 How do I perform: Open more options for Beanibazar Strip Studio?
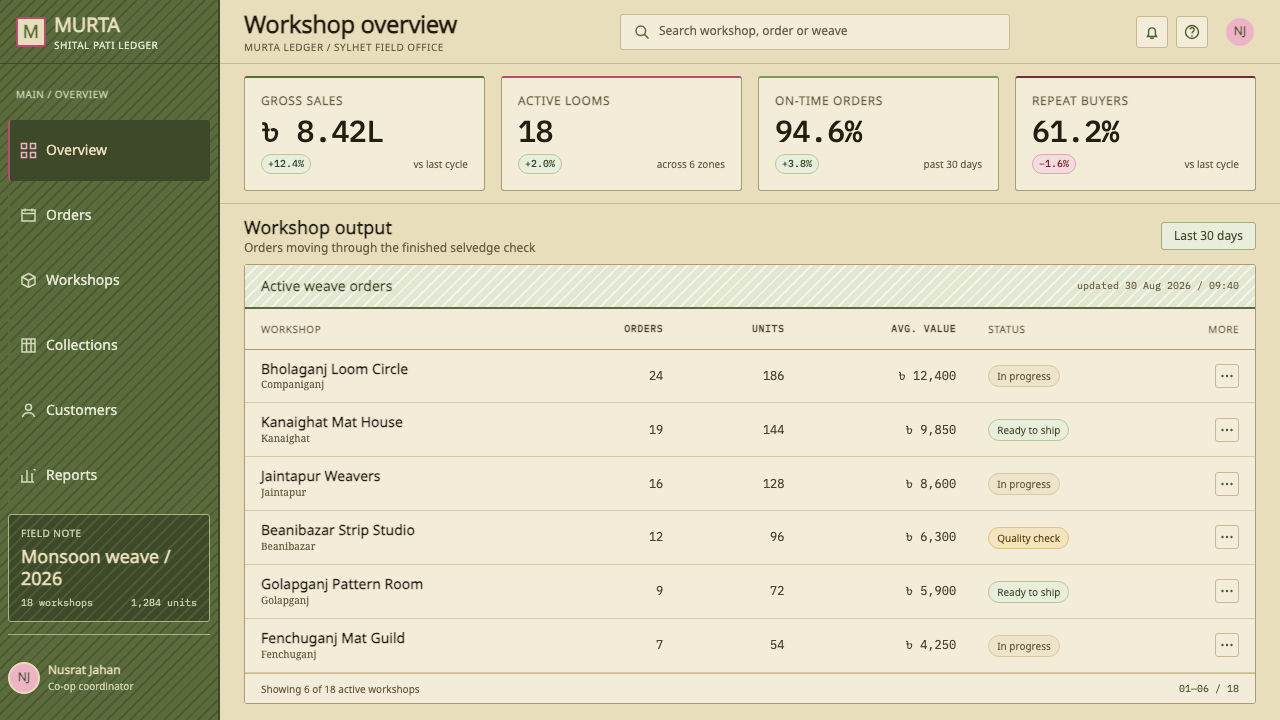coord(1227,537)
